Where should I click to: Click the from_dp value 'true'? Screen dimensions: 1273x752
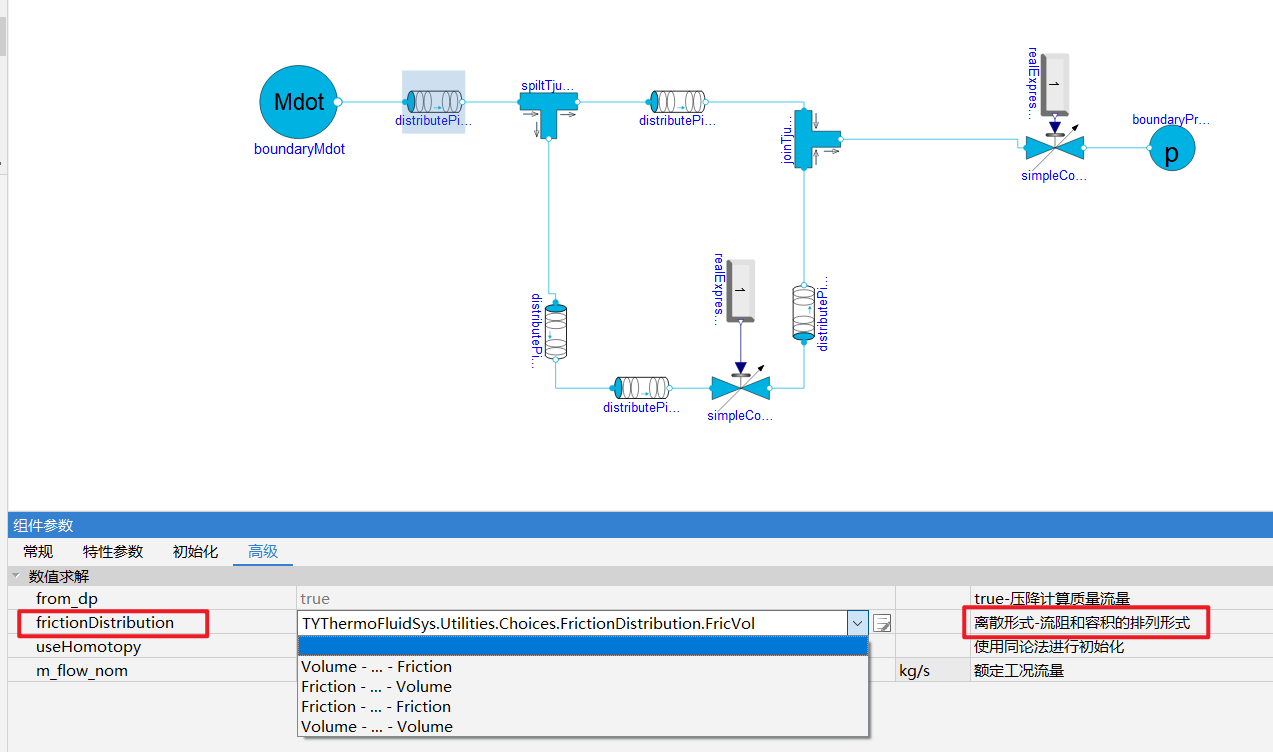[315, 599]
